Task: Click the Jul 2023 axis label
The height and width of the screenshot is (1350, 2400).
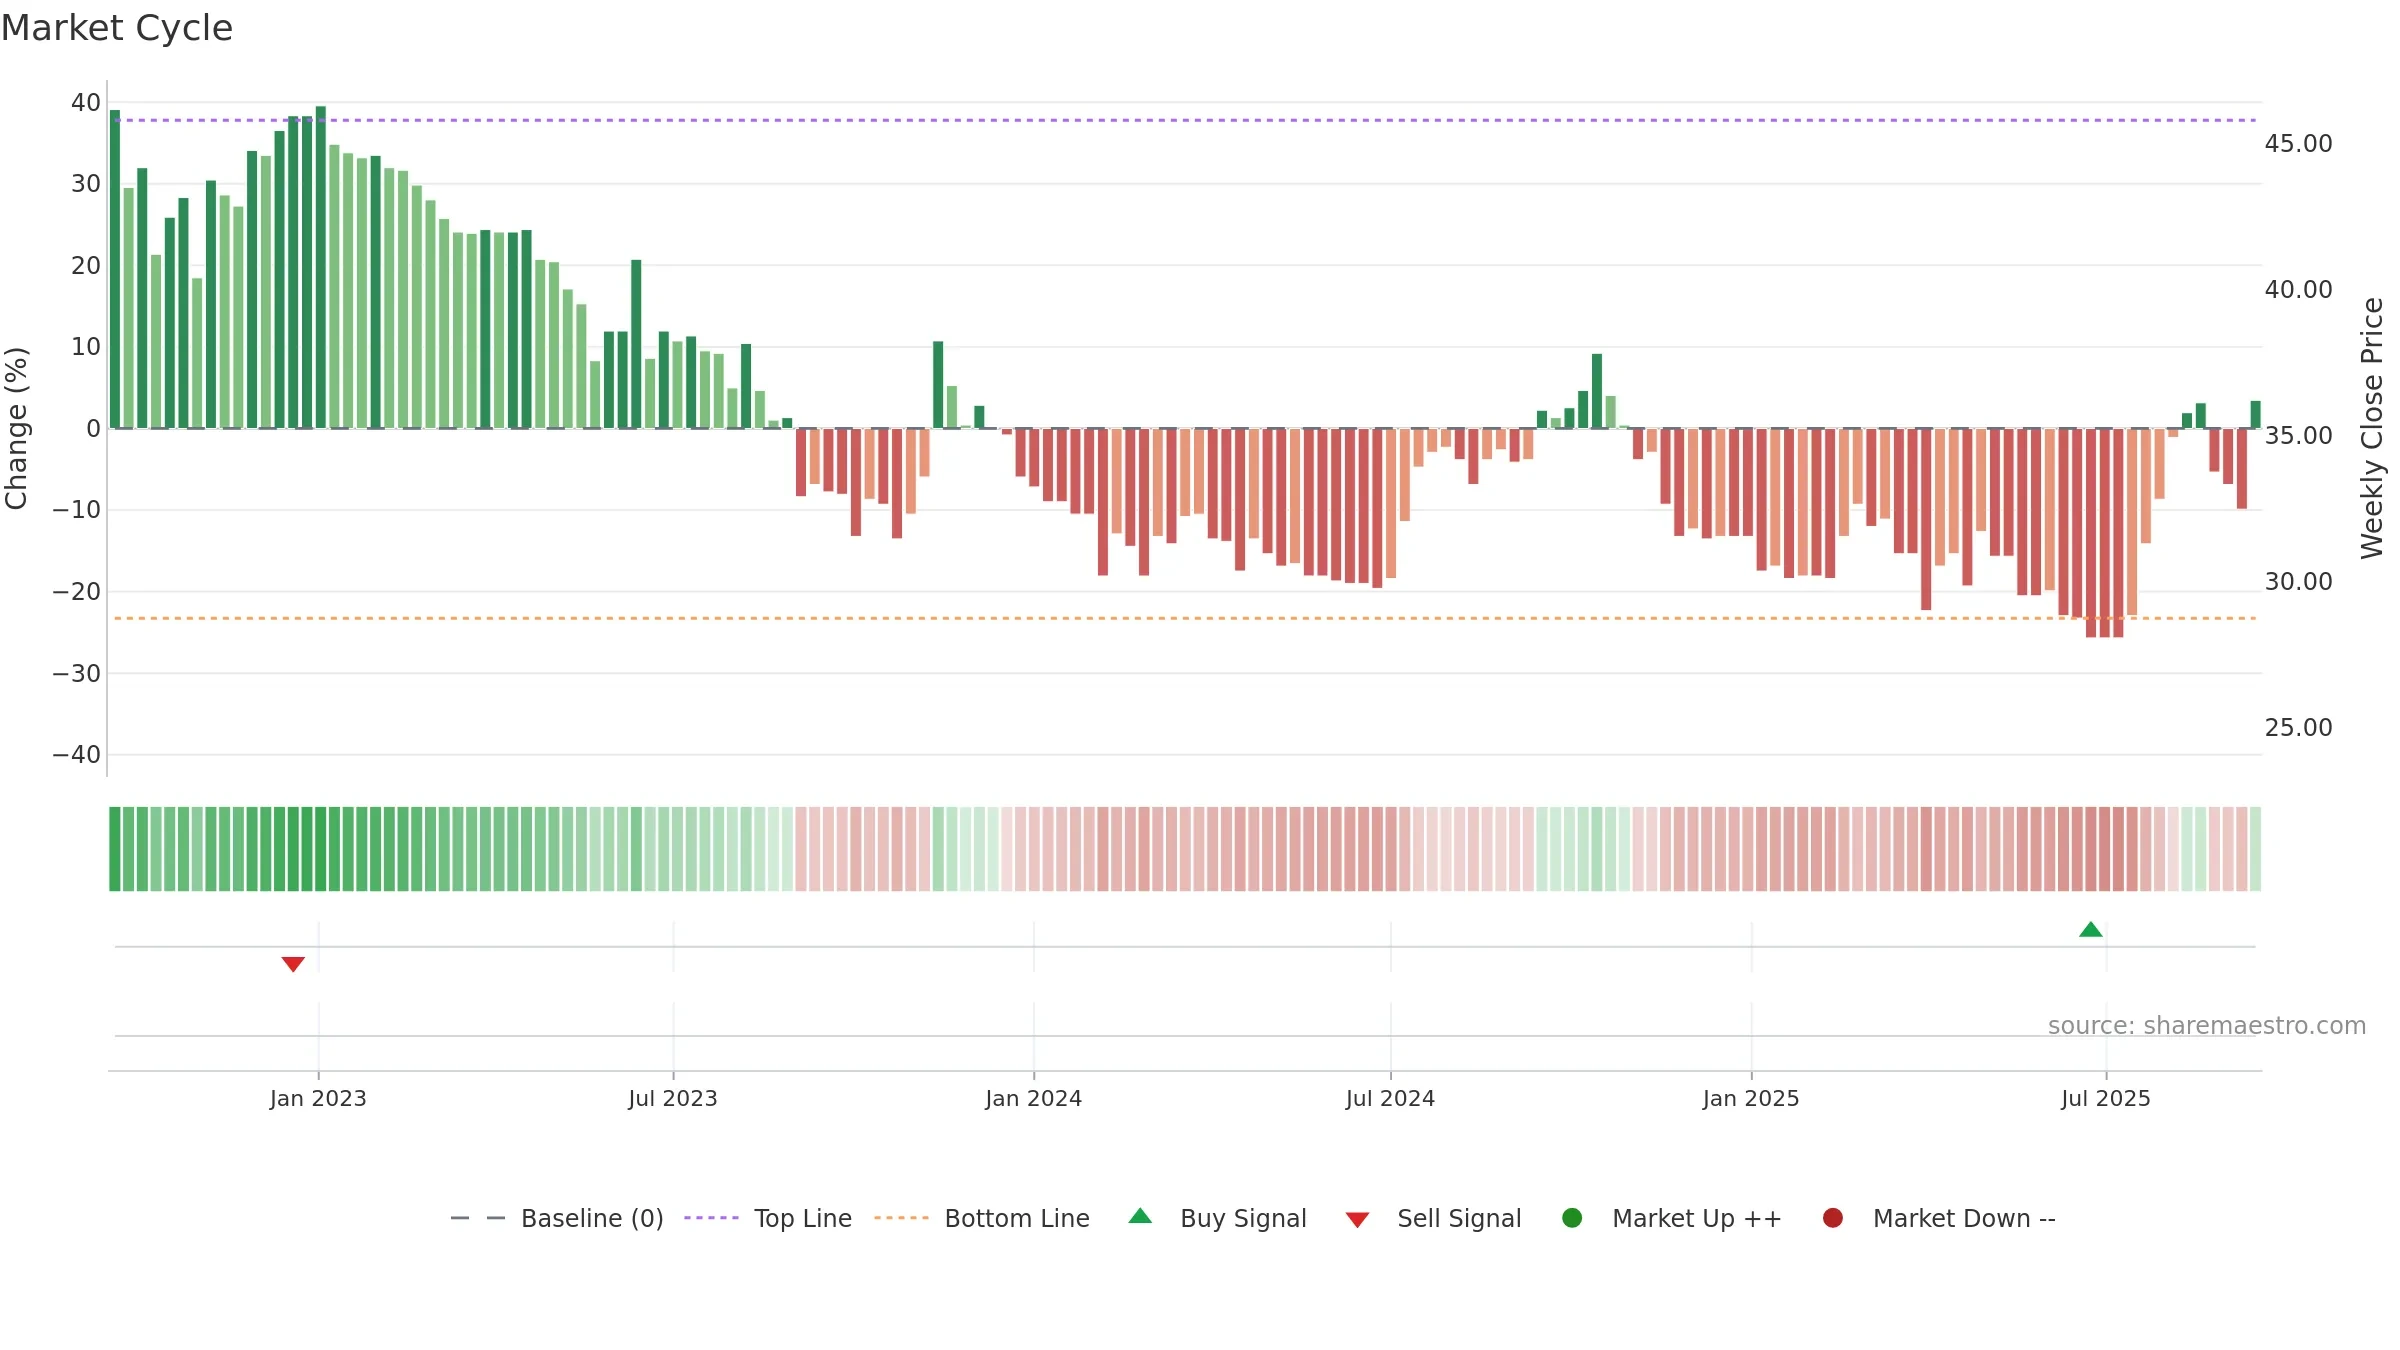Action: point(673,1098)
